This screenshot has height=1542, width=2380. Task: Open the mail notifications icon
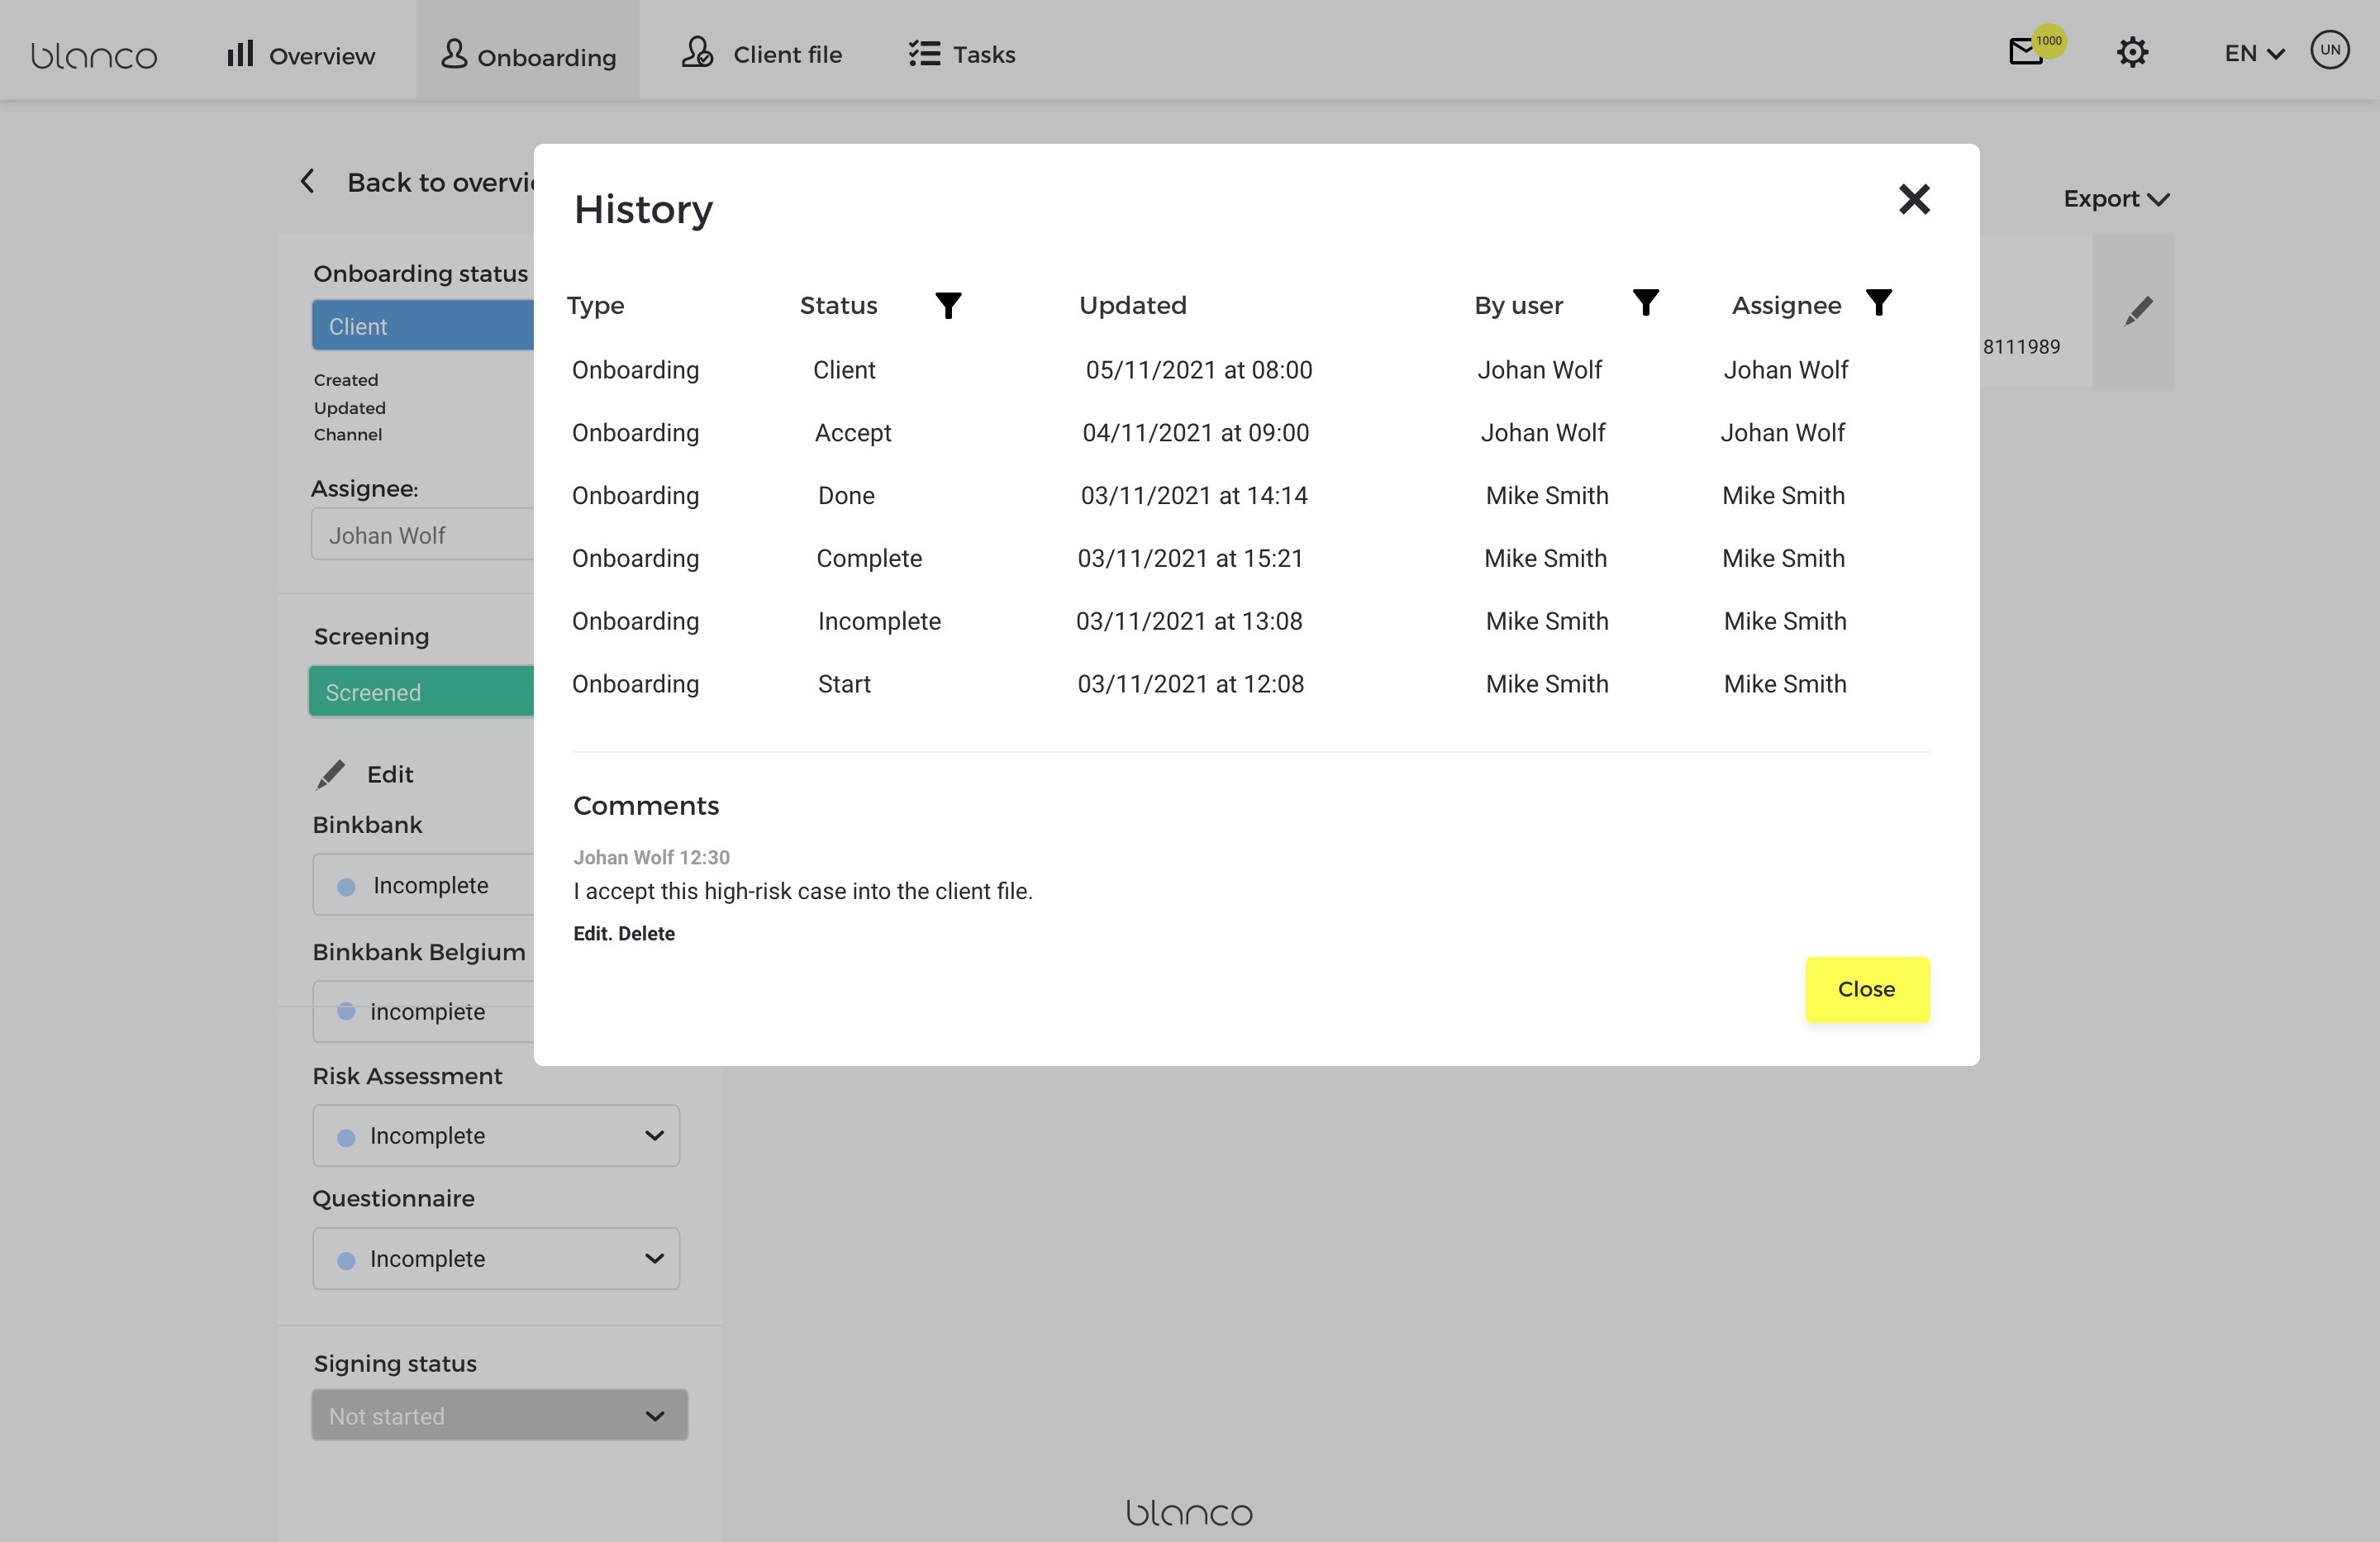[2027, 52]
